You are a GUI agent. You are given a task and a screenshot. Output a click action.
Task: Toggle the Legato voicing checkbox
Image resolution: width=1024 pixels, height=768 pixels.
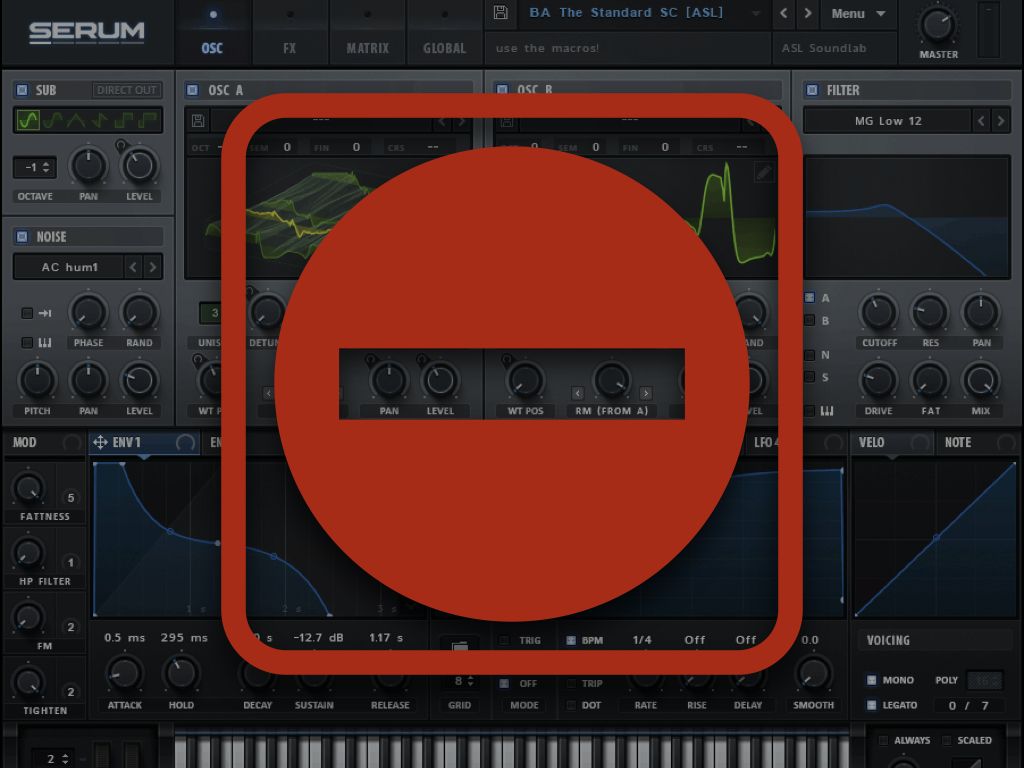871,705
